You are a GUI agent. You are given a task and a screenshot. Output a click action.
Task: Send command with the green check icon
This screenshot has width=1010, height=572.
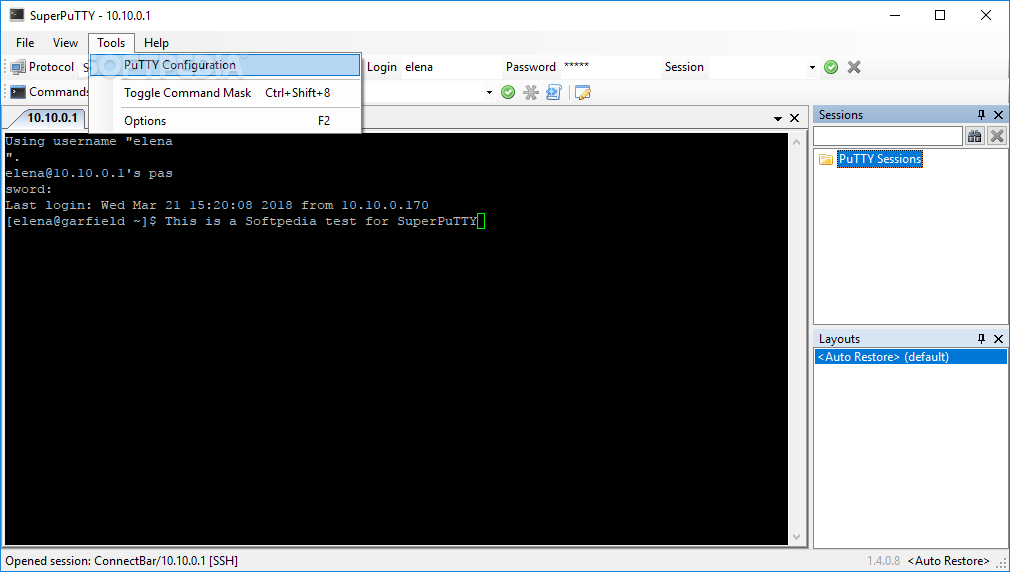coord(508,92)
